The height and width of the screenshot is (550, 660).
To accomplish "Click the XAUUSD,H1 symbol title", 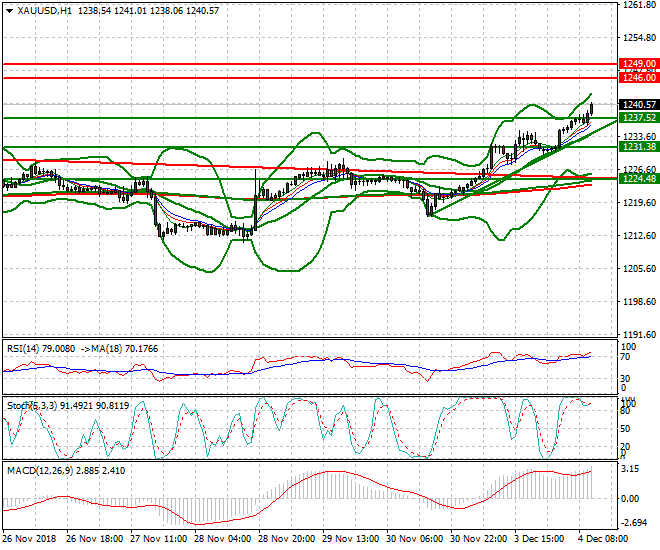I will point(43,10).
